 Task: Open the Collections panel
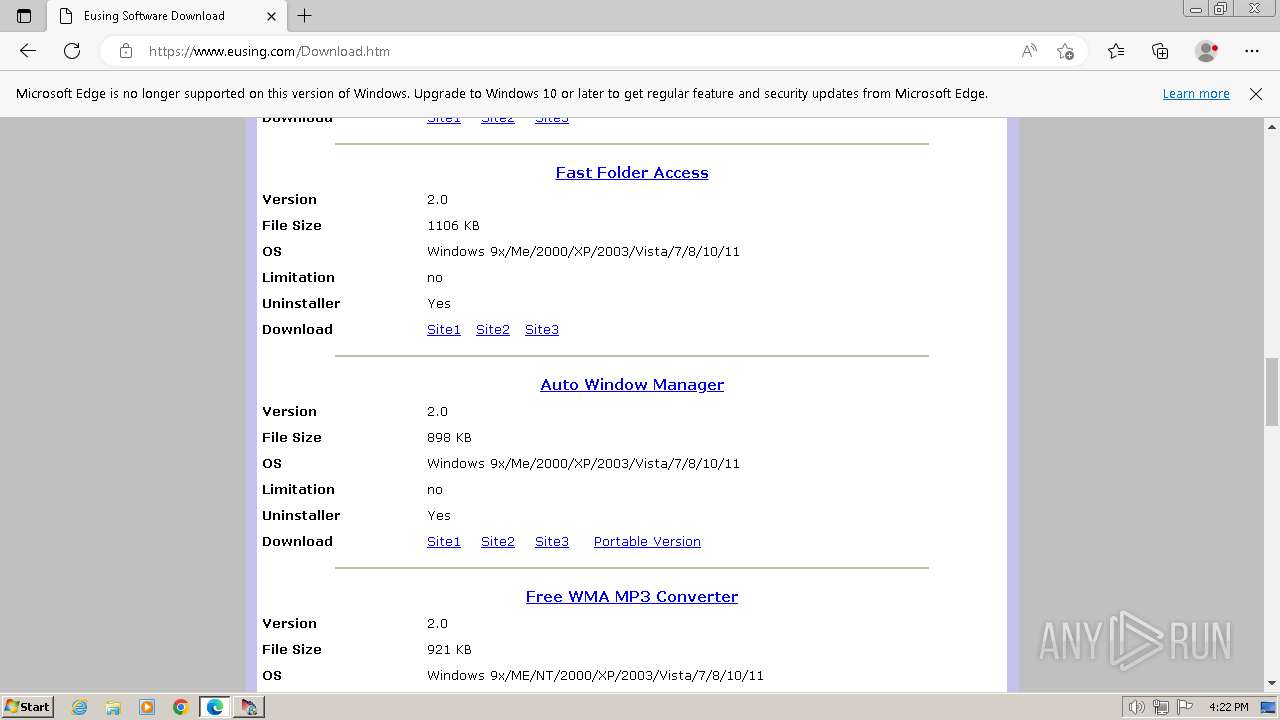coord(1160,51)
